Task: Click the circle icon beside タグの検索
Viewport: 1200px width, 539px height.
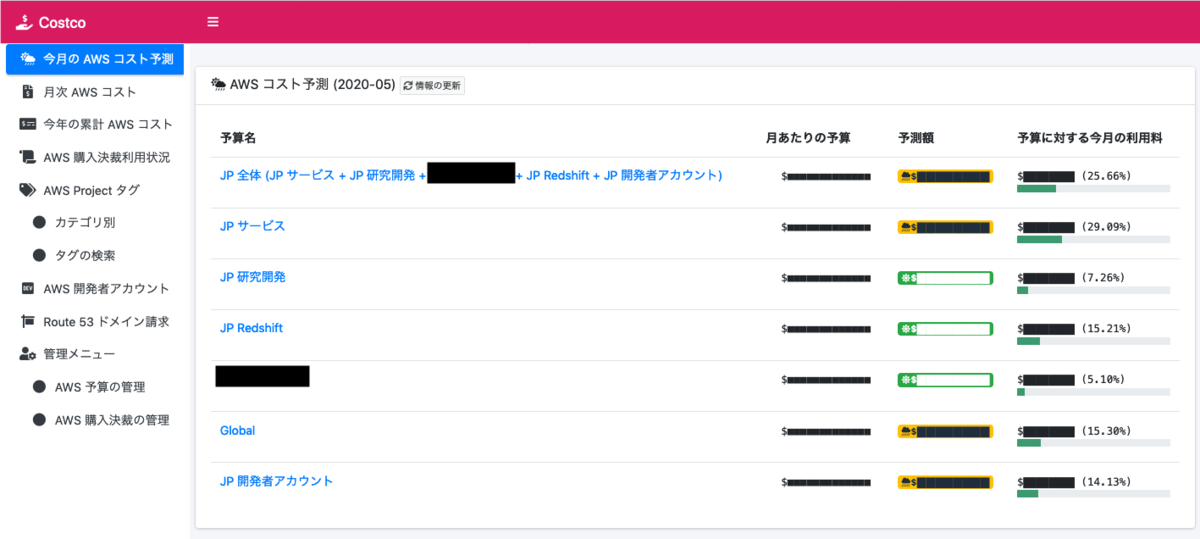Action: pyautogui.click(x=40, y=256)
